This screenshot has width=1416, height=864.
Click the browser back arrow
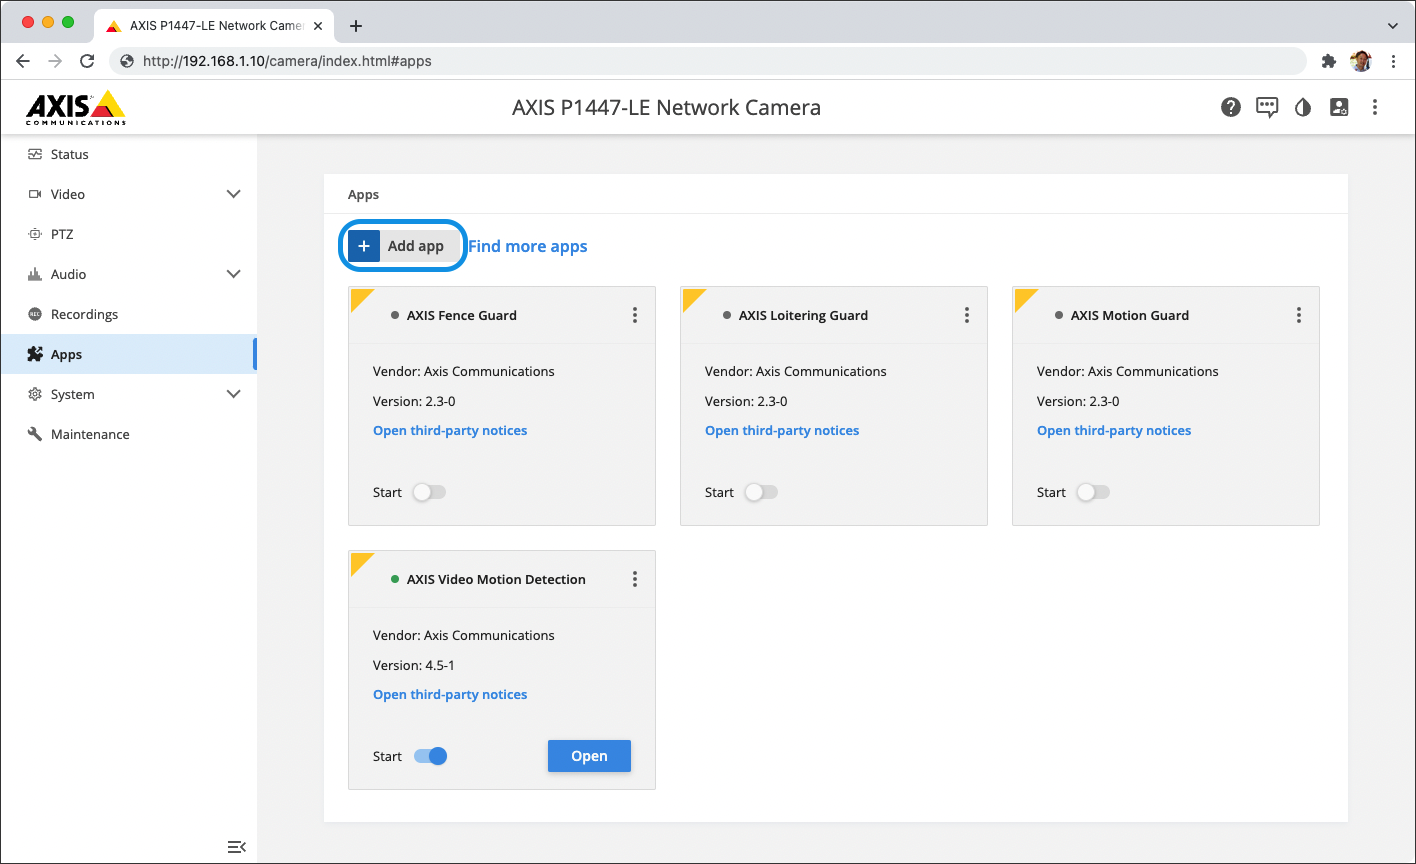pos(23,61)
